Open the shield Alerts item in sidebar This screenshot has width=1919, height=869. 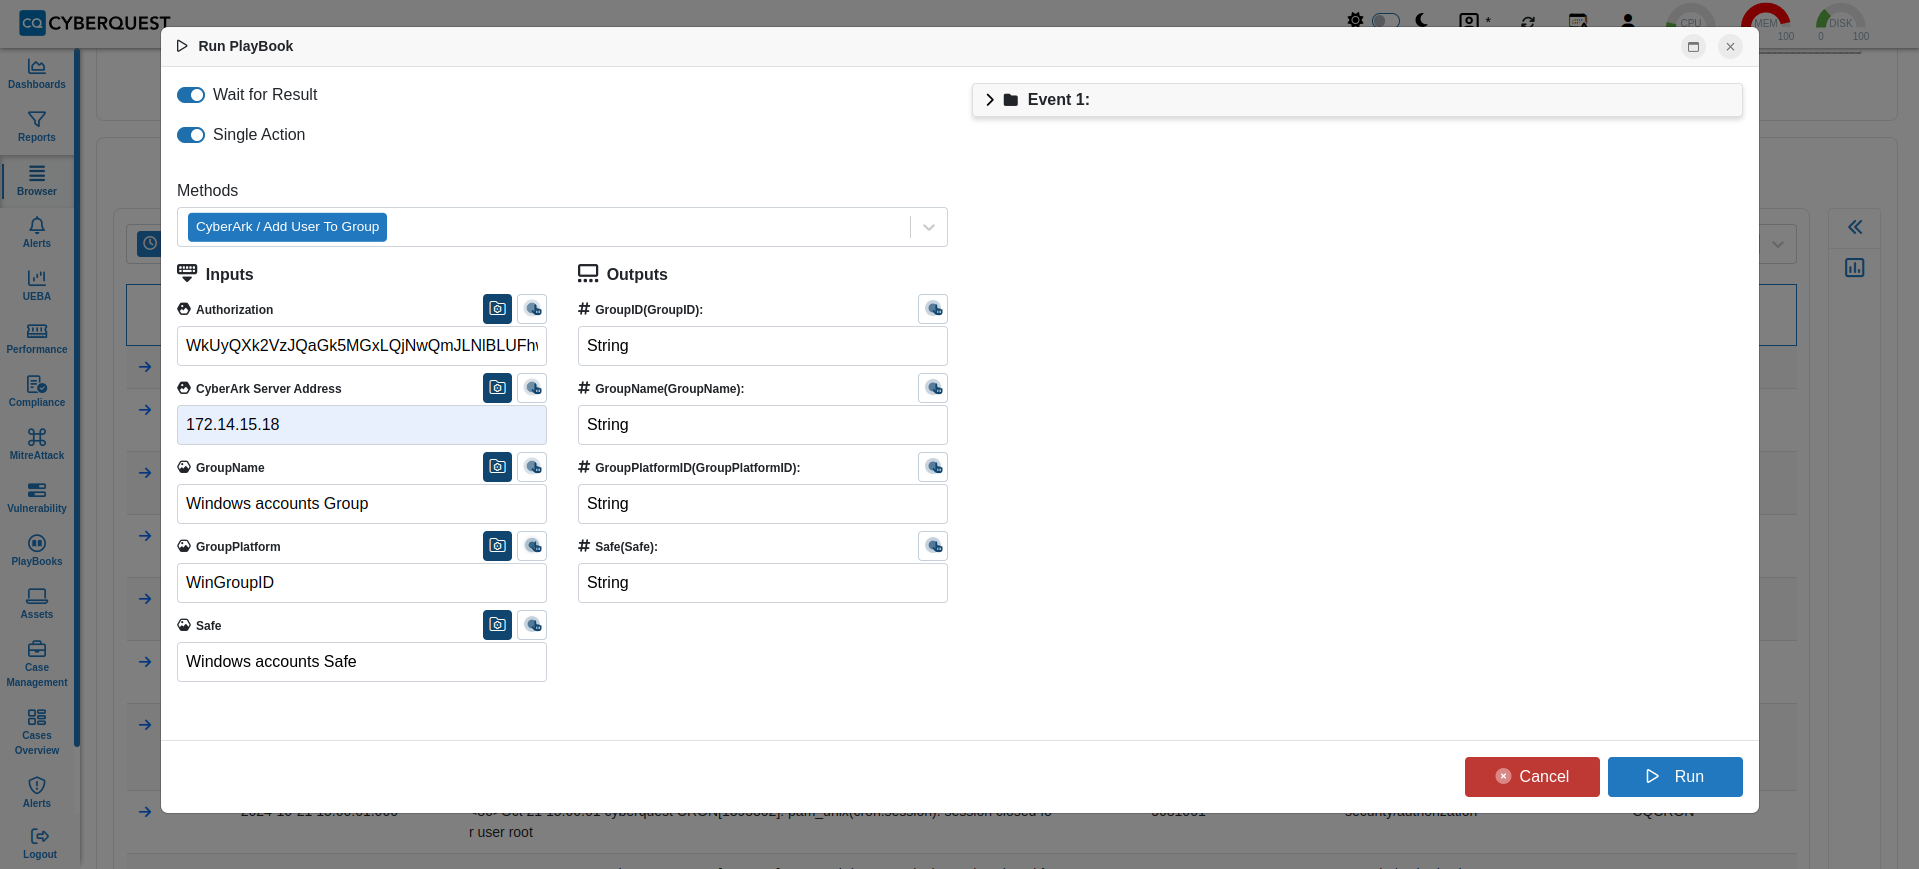[x=37, y=793]
